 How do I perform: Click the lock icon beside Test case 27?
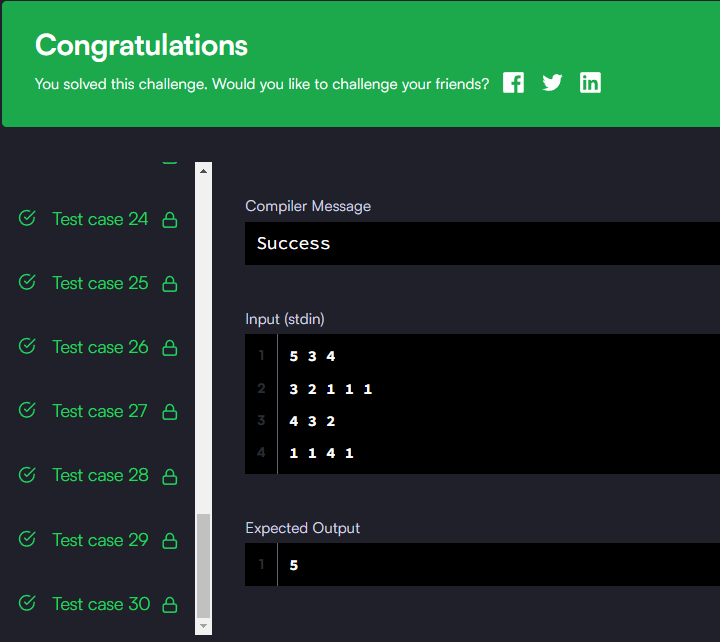click(x=170, y=412)
